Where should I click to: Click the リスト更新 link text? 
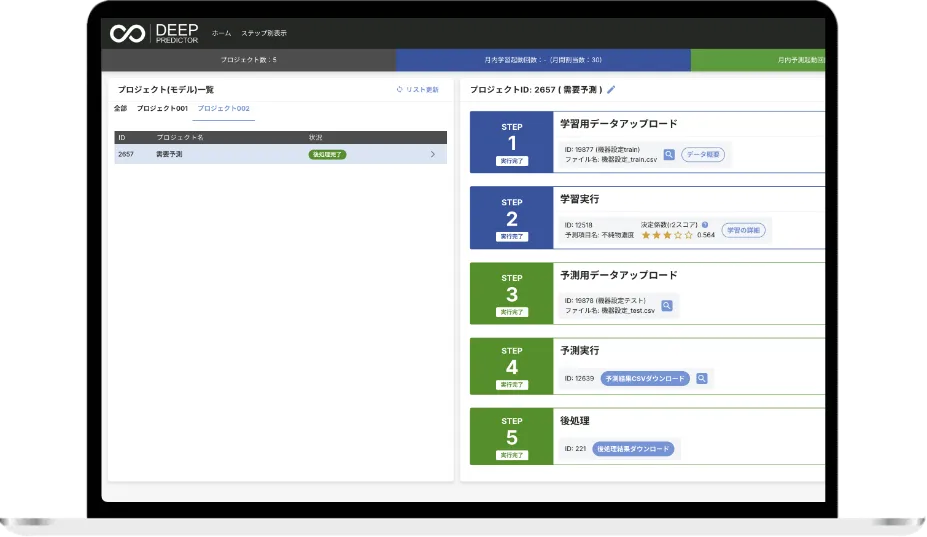pyautogui.click(x=422, y=89)
